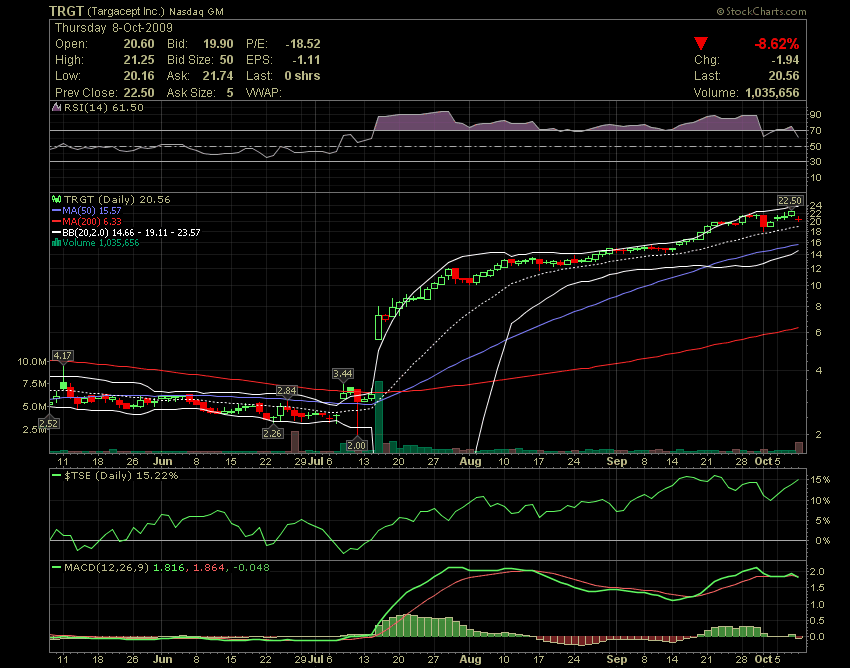Click the Low value 20.16

139,76
